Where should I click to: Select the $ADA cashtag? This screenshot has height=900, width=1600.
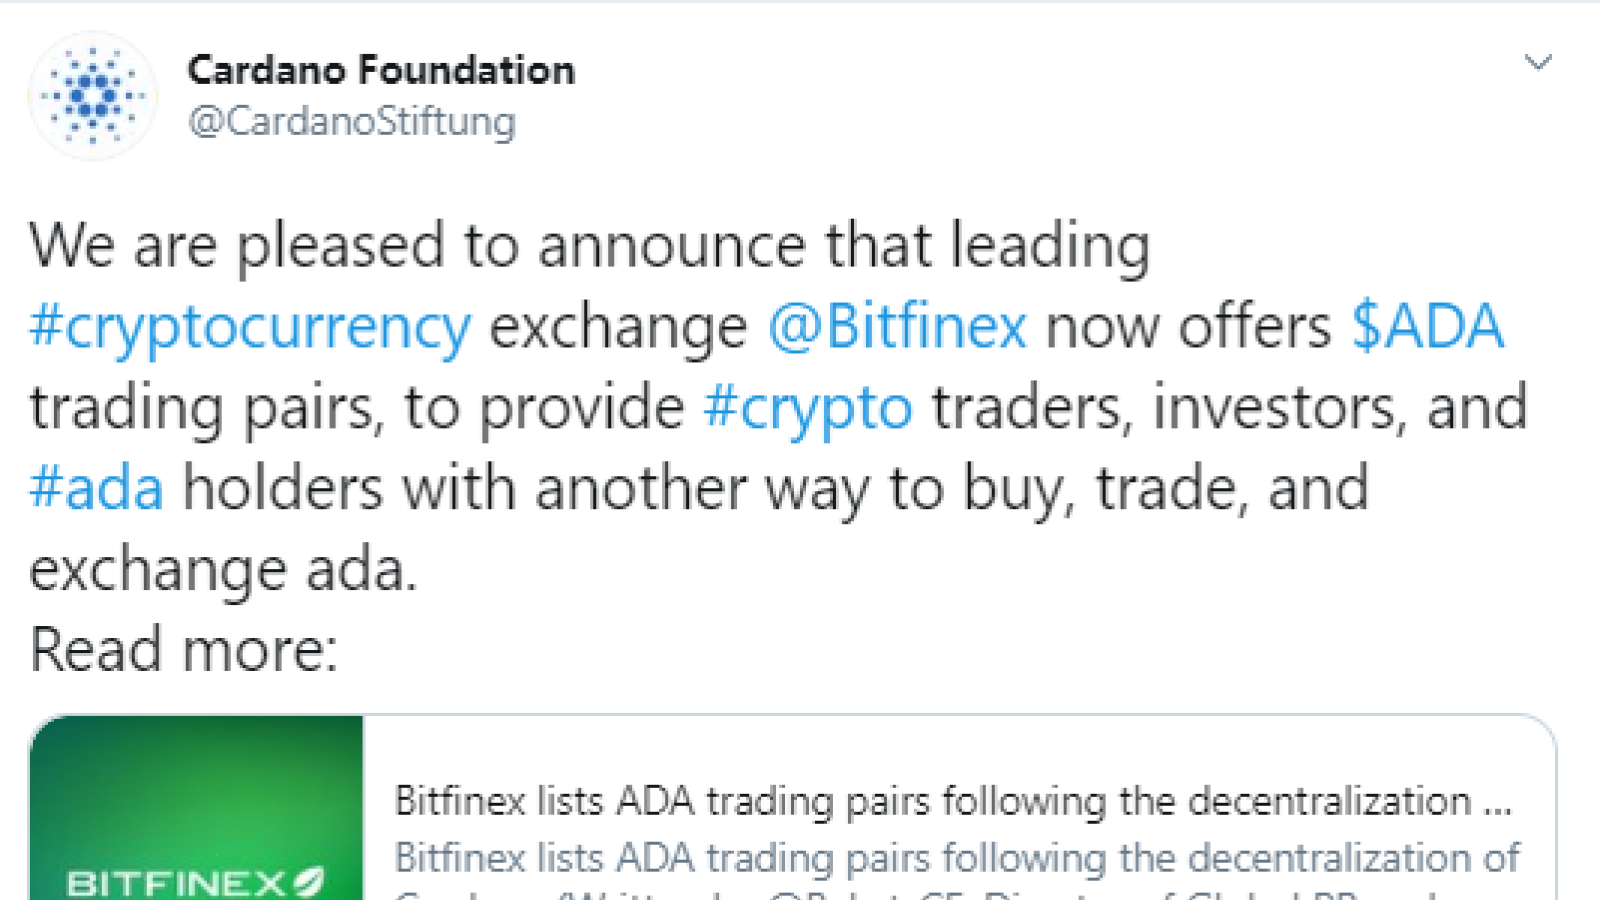[x=1427, y=326]
